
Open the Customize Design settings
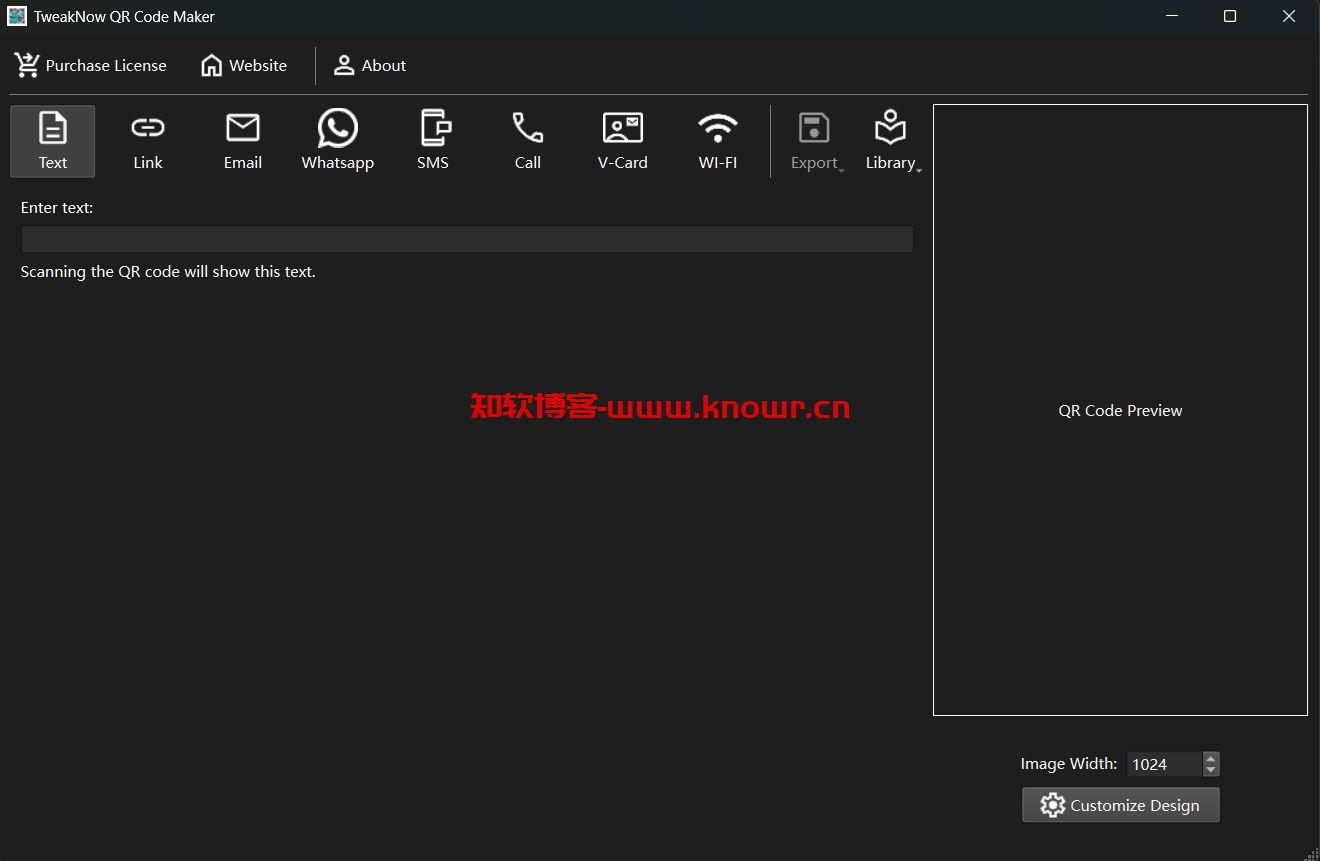tap(1121, 805)
